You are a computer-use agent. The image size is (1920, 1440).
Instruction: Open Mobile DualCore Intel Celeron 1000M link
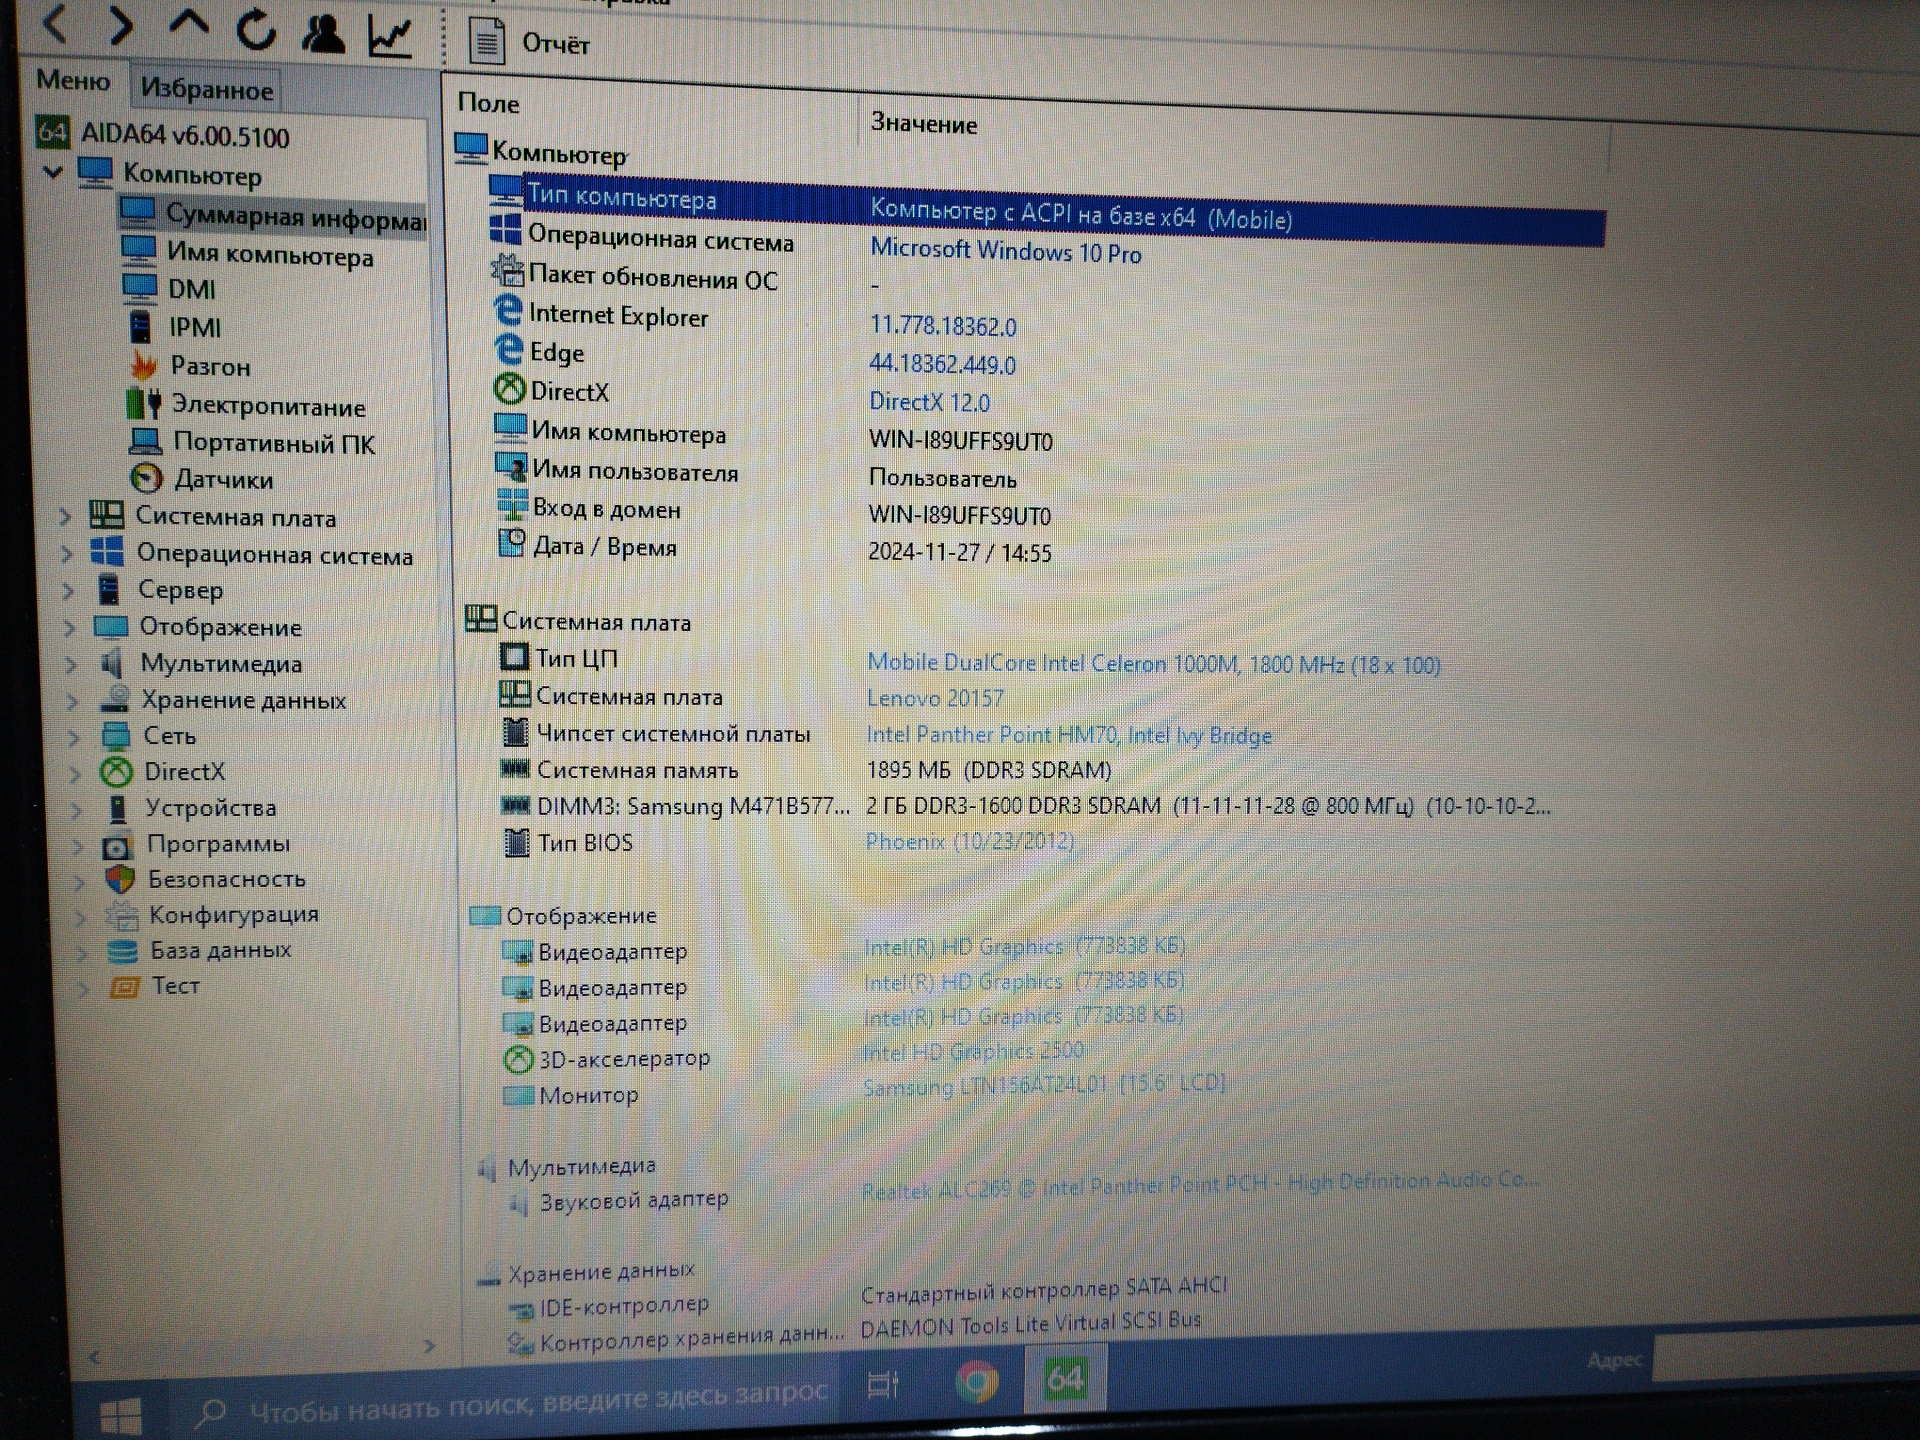pyautogui.click(x=1153, y=664)
